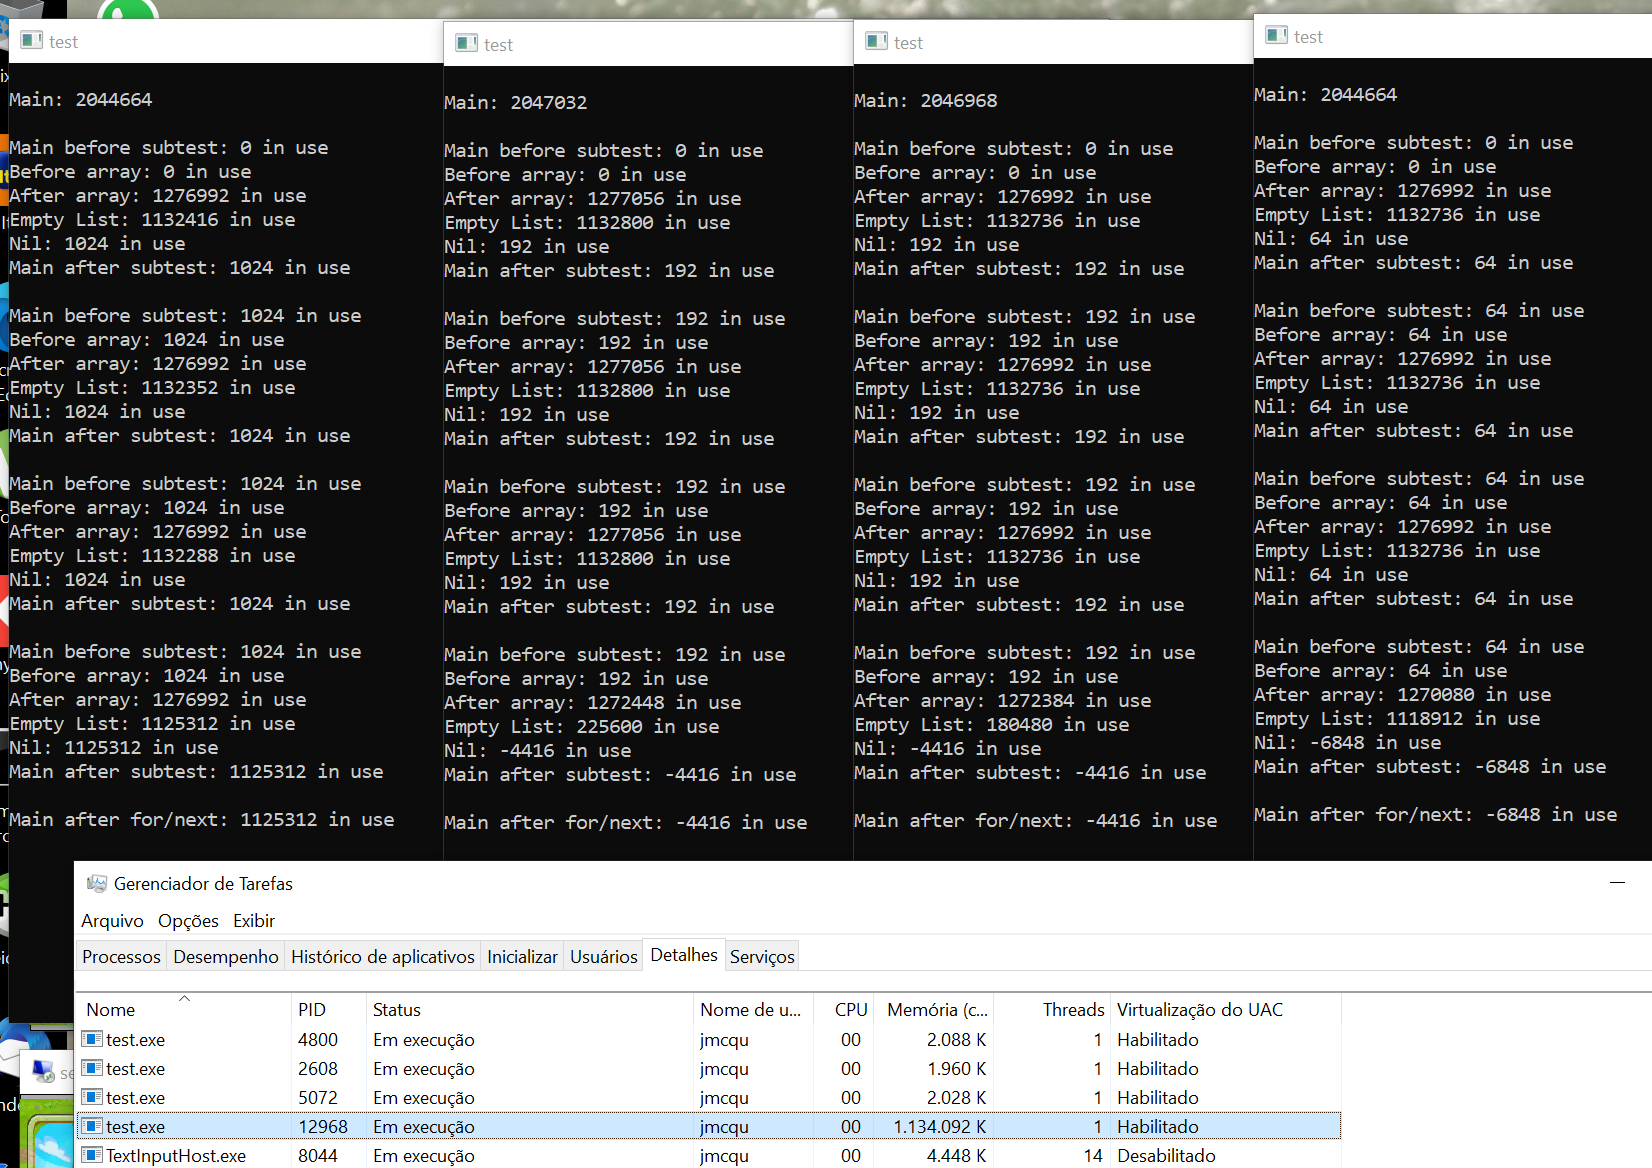The width and height of the screenshot is (1652, 1168).
Task: Sort processes by the PID column
Action: pos(312,1010)
